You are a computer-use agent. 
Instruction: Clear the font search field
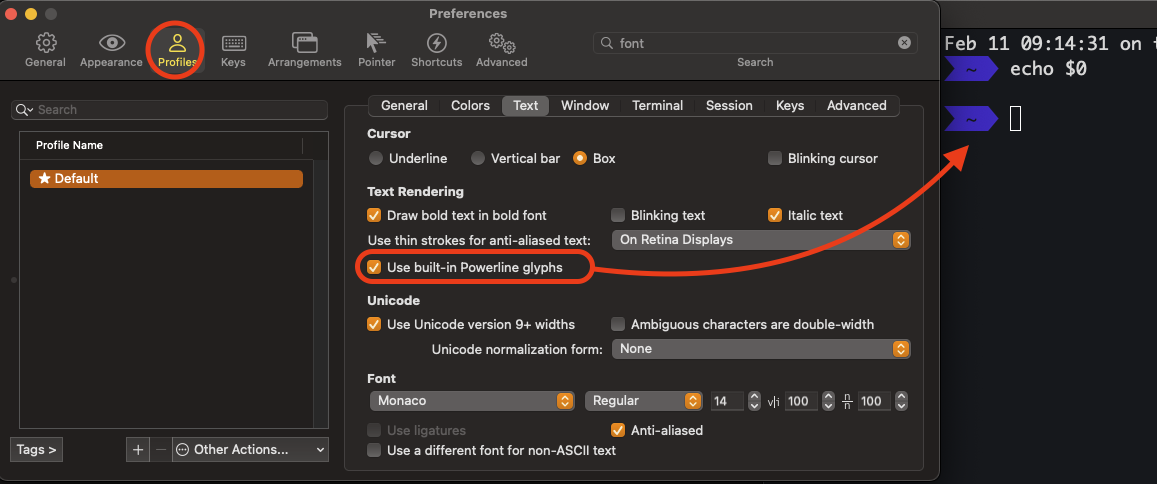904,43
